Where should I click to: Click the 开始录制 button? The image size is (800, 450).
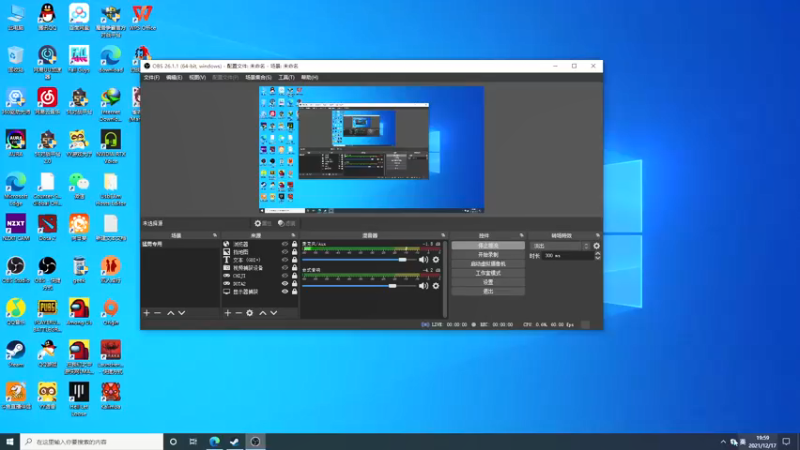click(x=488, y=255)
